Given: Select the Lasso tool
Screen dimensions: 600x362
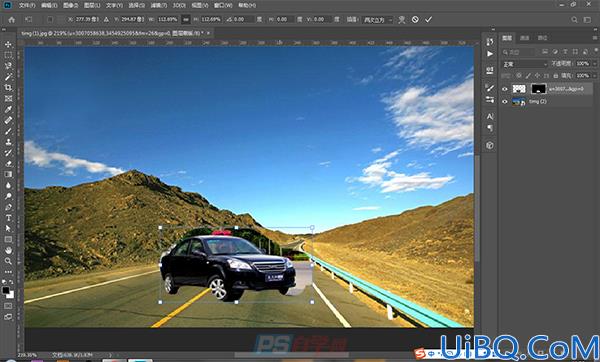Looking at the screenshot, I should click(x=8, y=66).
